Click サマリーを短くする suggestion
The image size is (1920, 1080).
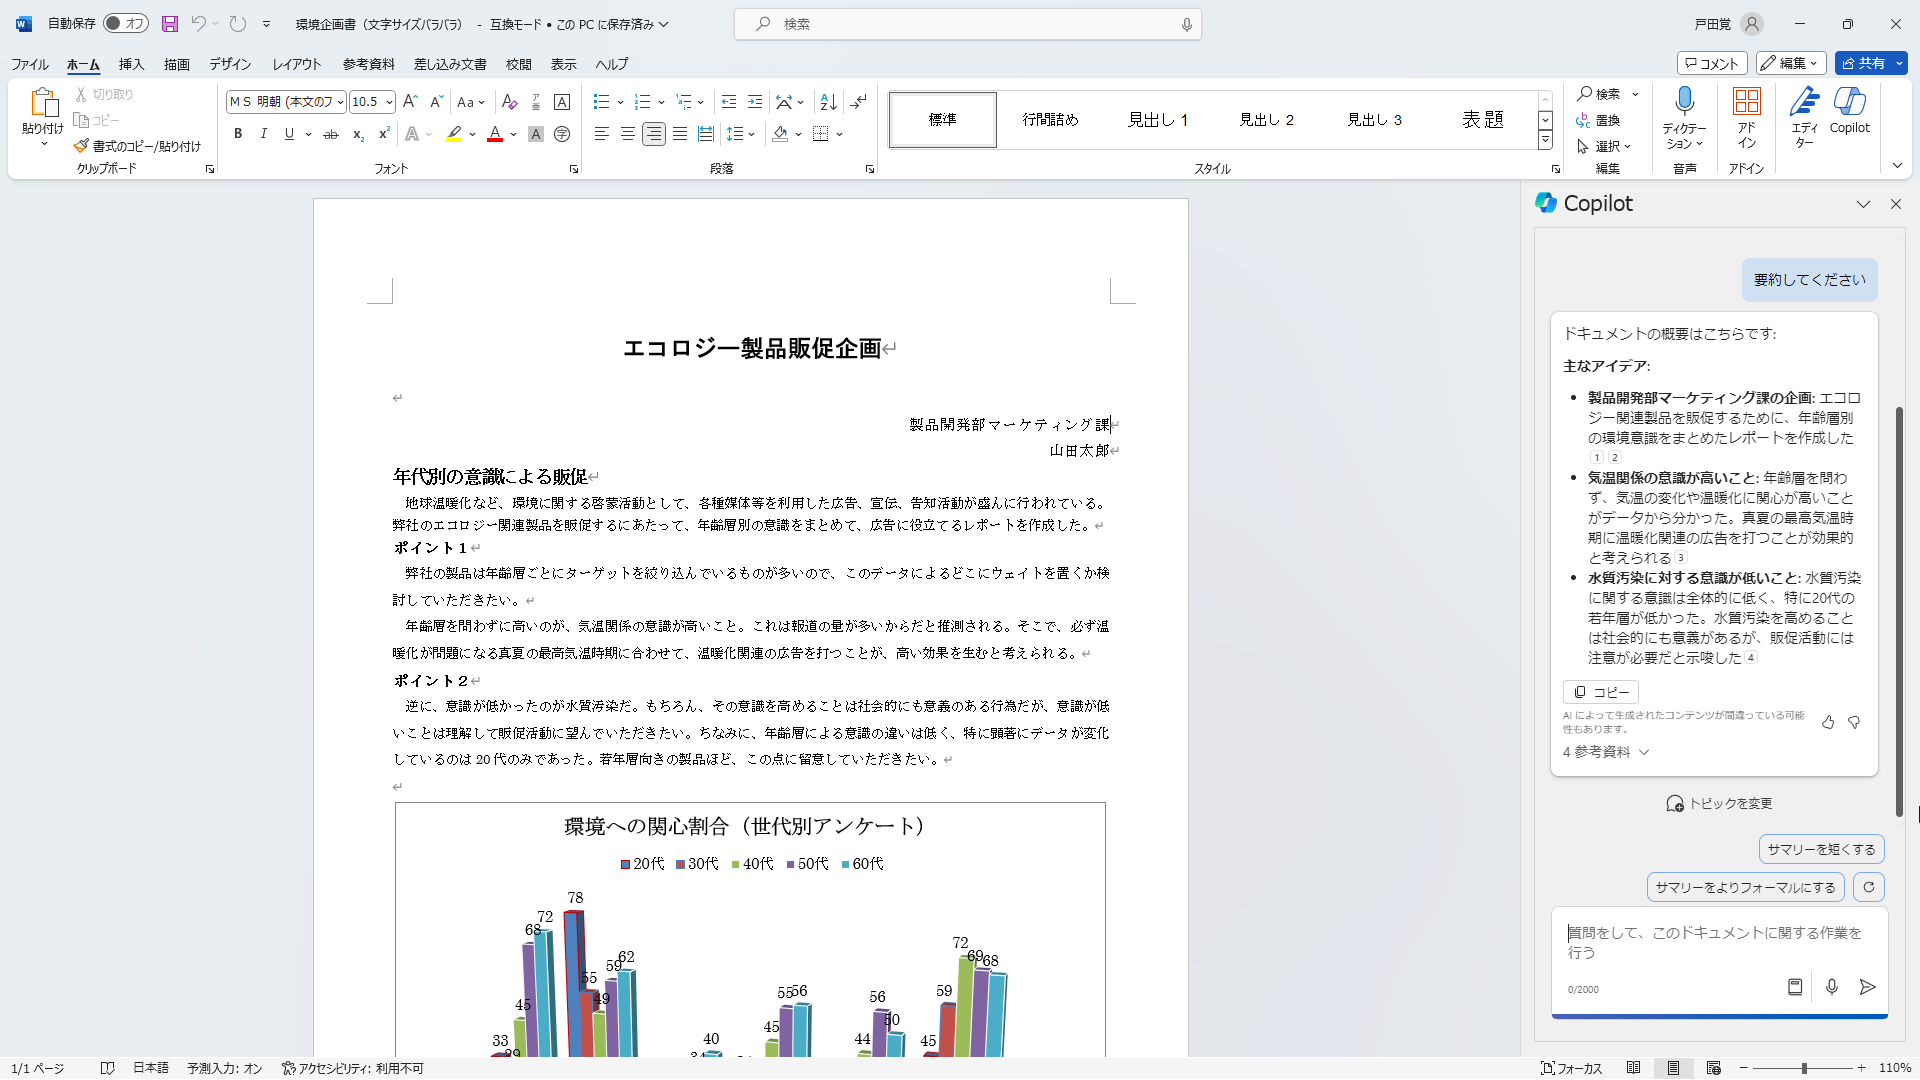[x=1821, y=849]
